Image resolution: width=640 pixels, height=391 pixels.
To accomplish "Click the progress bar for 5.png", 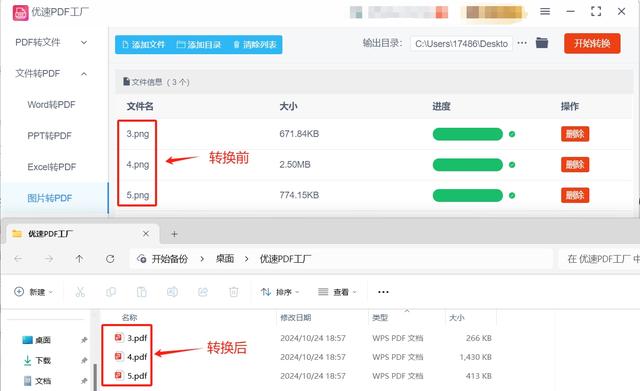I will [468, 195].
